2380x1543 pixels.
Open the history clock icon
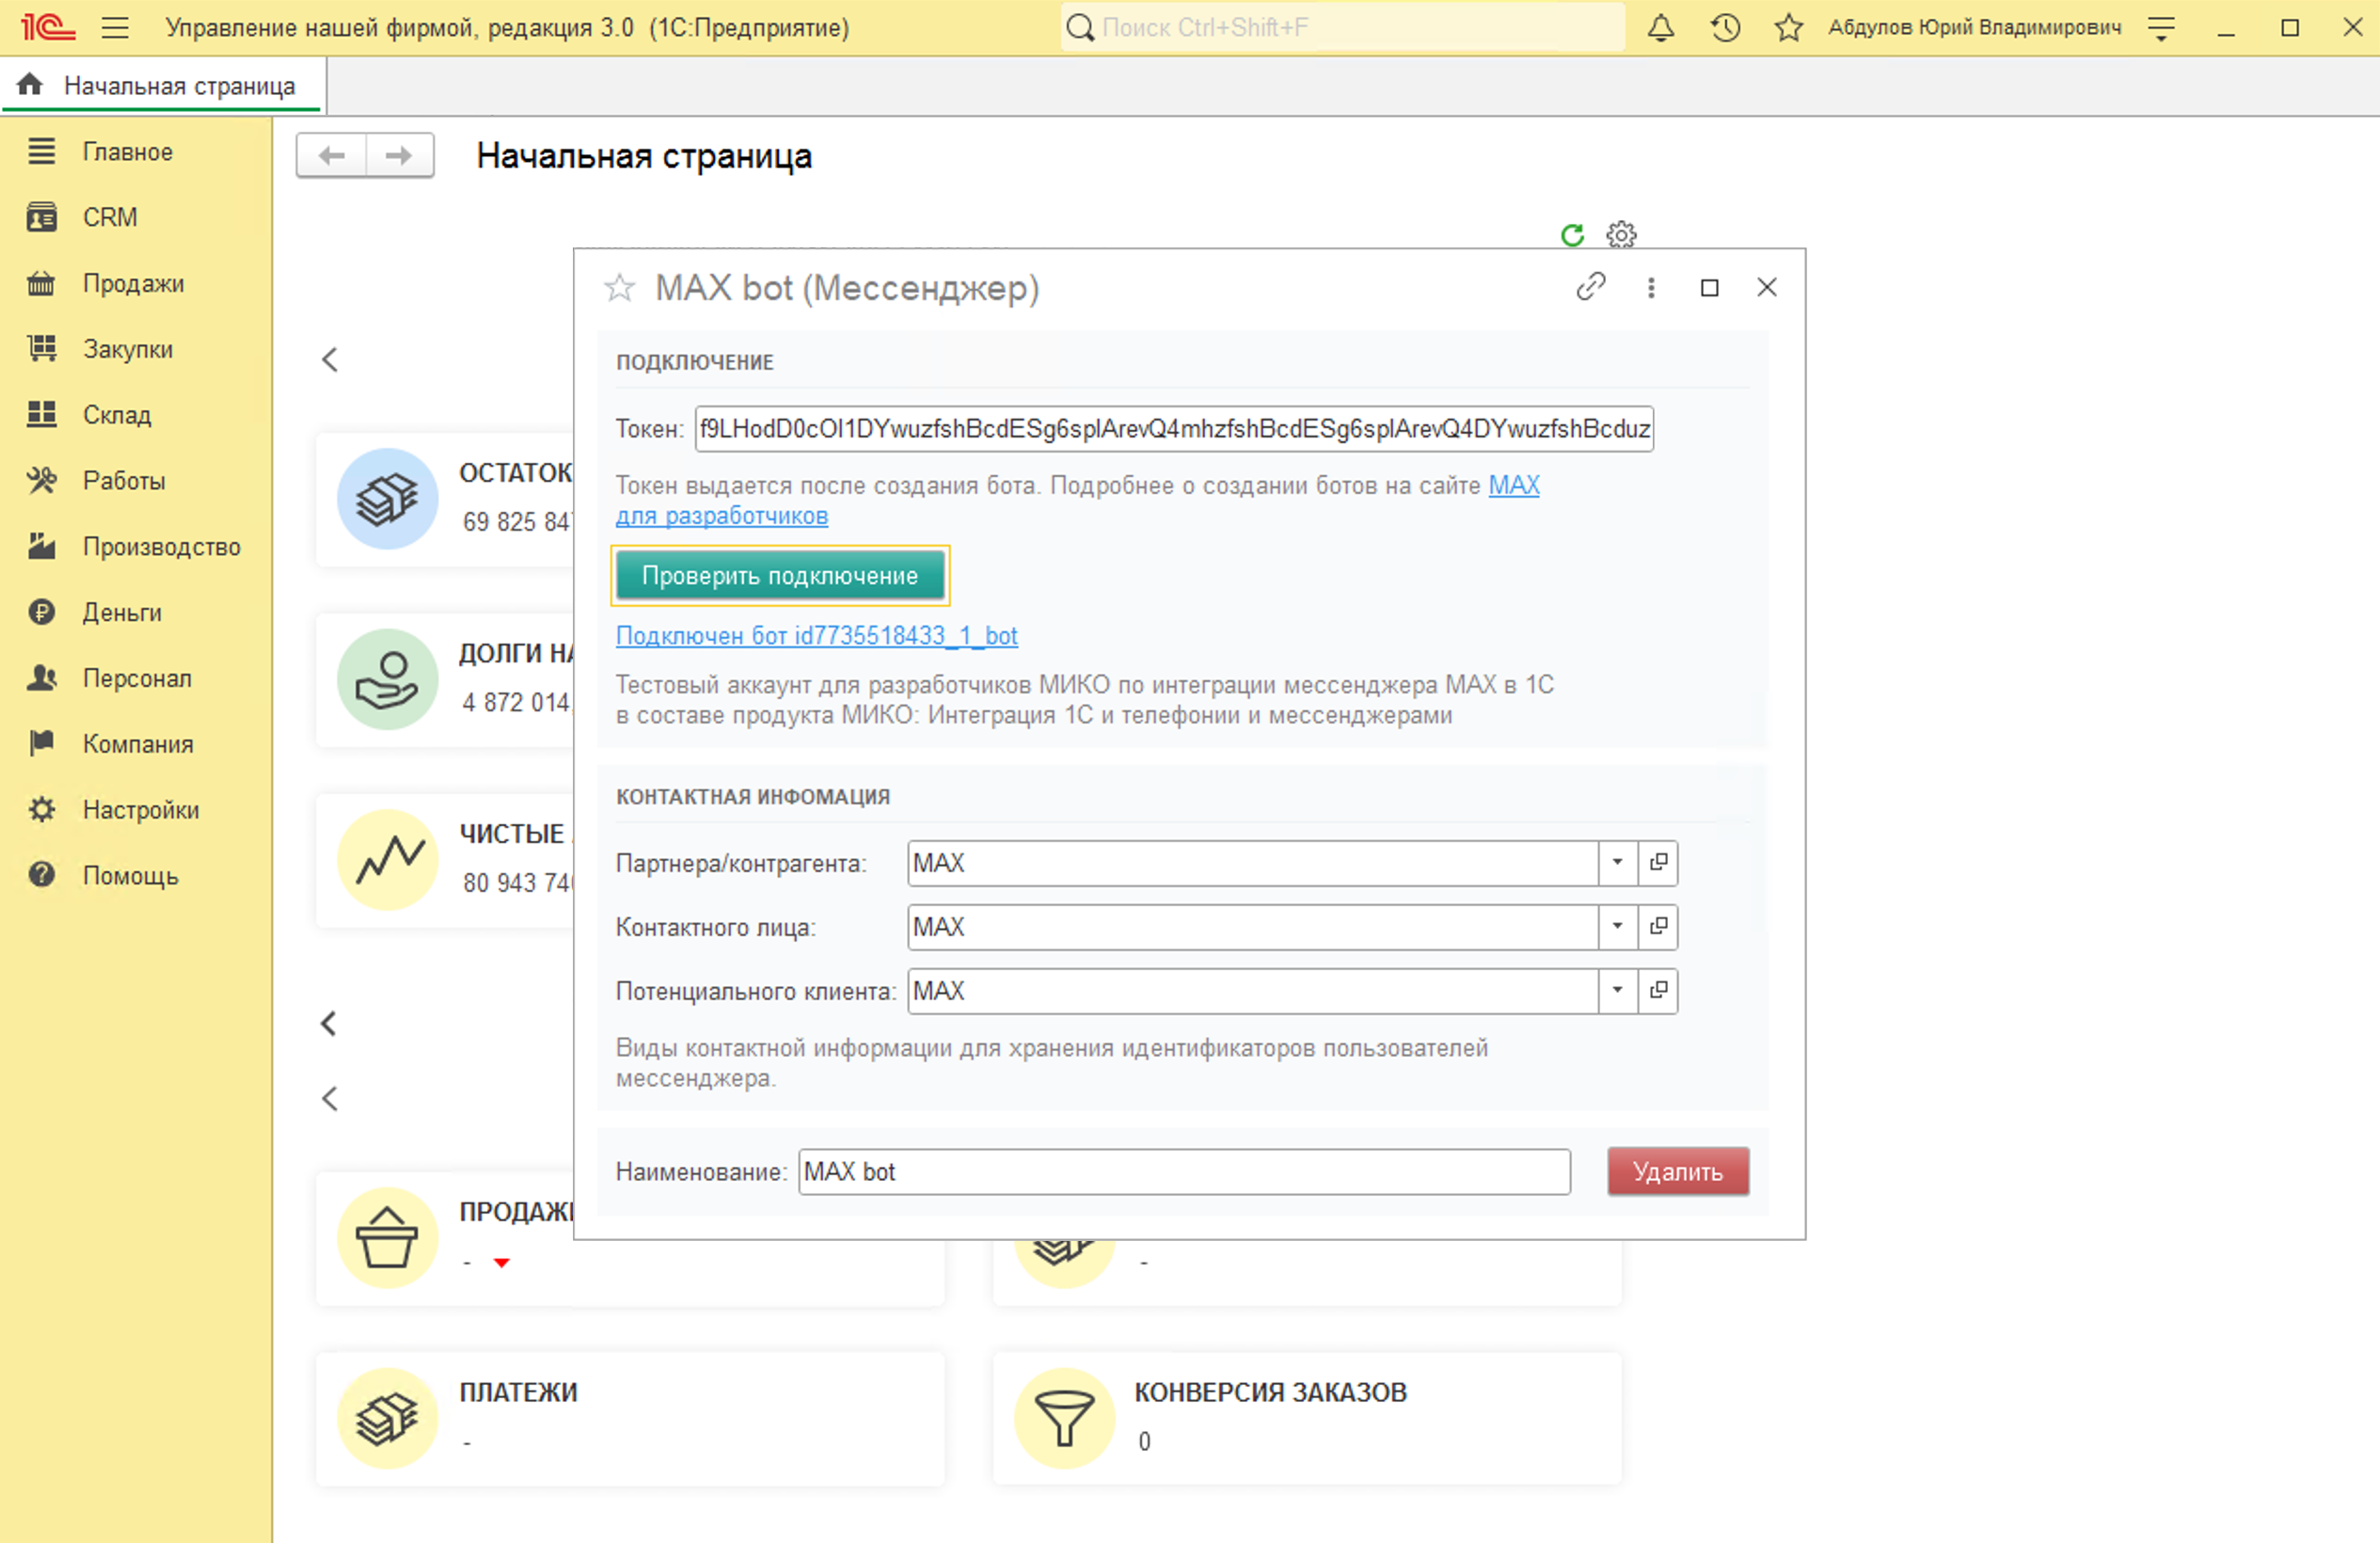click(x=1725, y=28)
